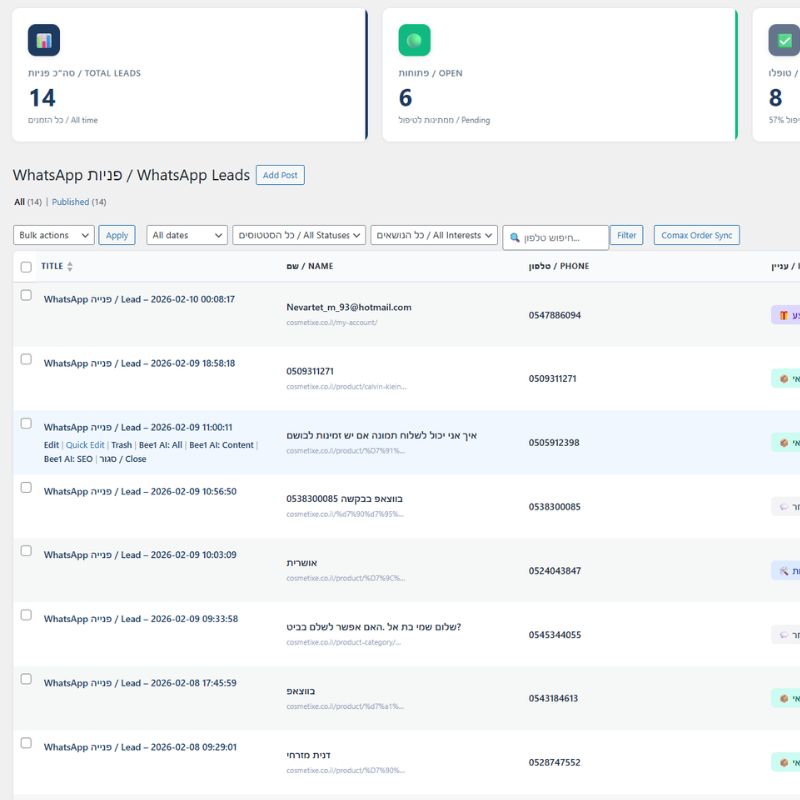Image resolution: width=800 pixels, height=800 pixels.
Task: Click the package interest badge for 0509311271
Action: click(x=786, y=379)
